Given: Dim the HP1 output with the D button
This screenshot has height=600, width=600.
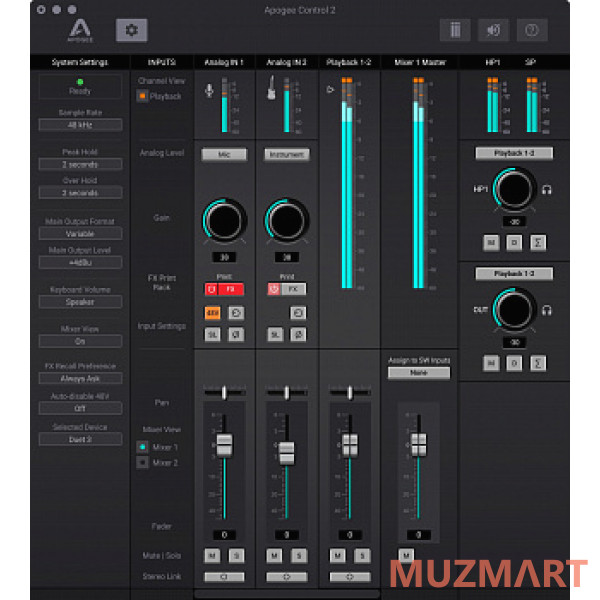Looking at the screenshot, I should [x=514, y=243].
